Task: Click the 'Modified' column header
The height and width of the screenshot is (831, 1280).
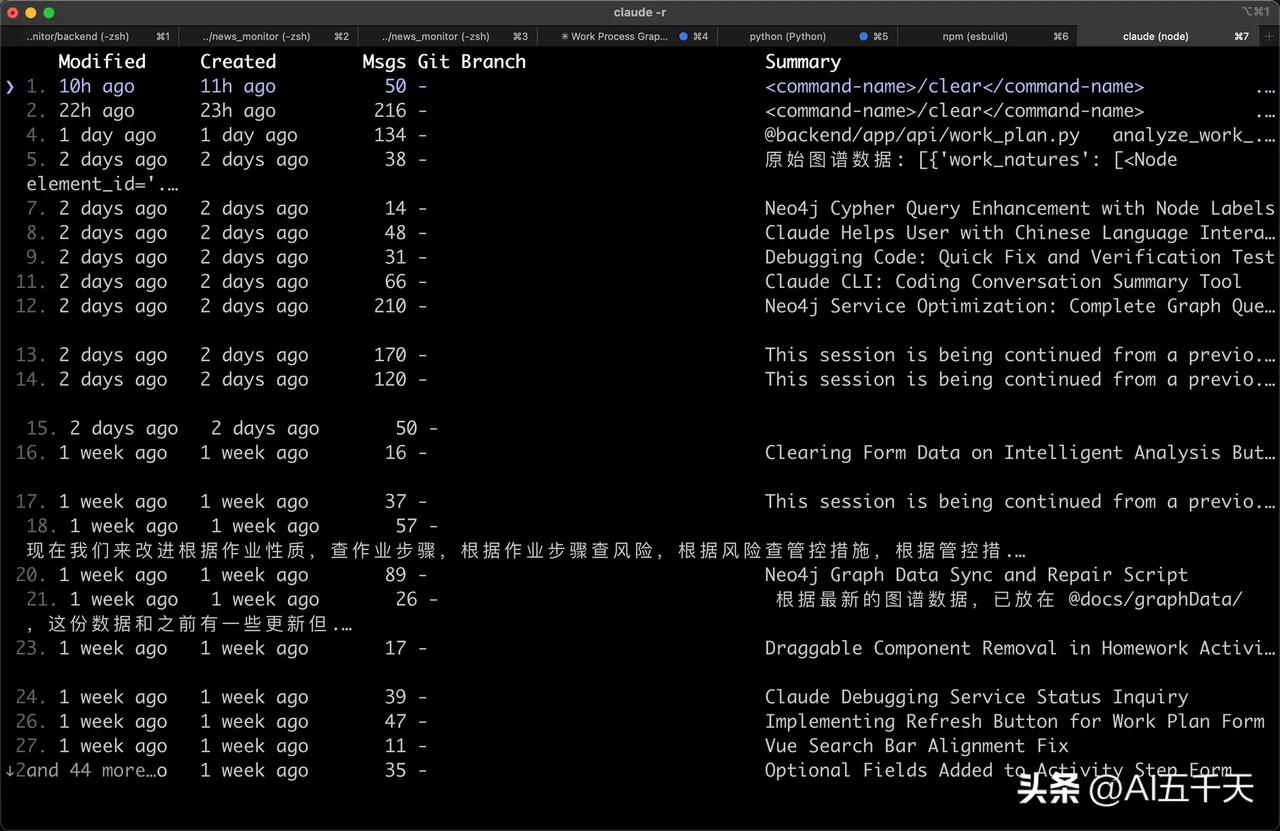Action: [x=102, y=62]
